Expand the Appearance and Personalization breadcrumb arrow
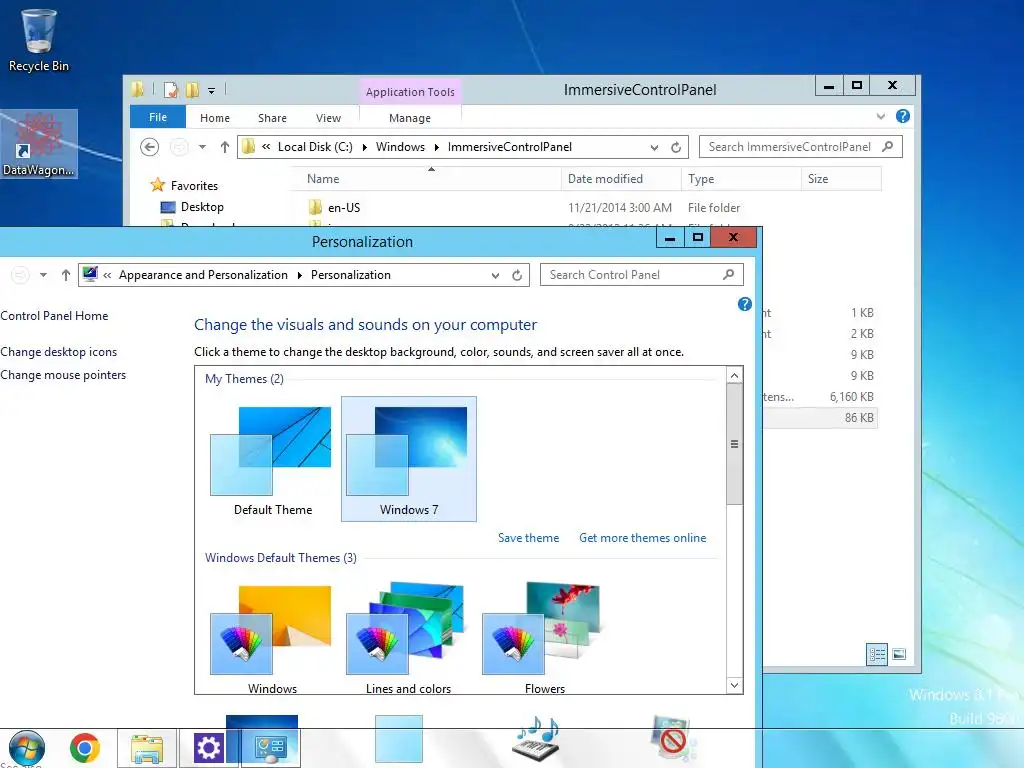The height and width of the screenshot is (768, 1024). [299, 275]
